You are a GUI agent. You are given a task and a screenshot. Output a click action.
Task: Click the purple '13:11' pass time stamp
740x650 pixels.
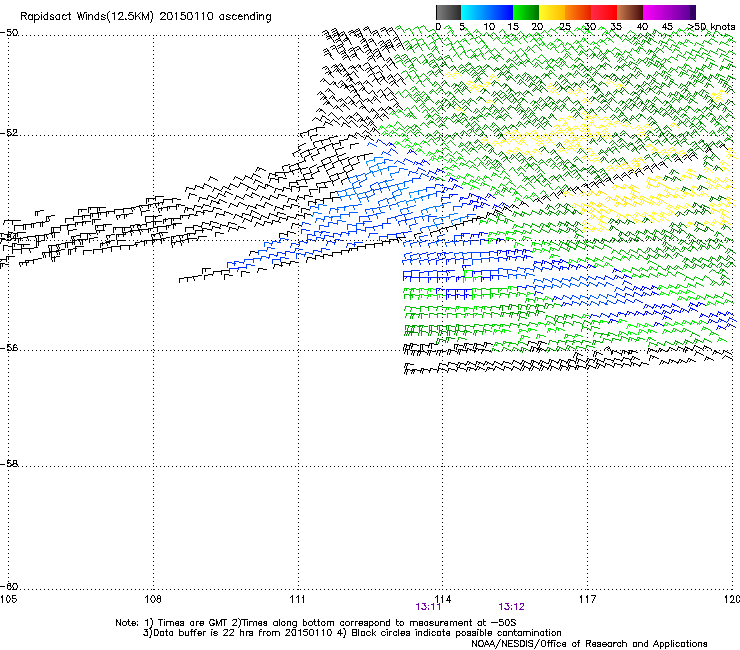click(x=428, y=607)
